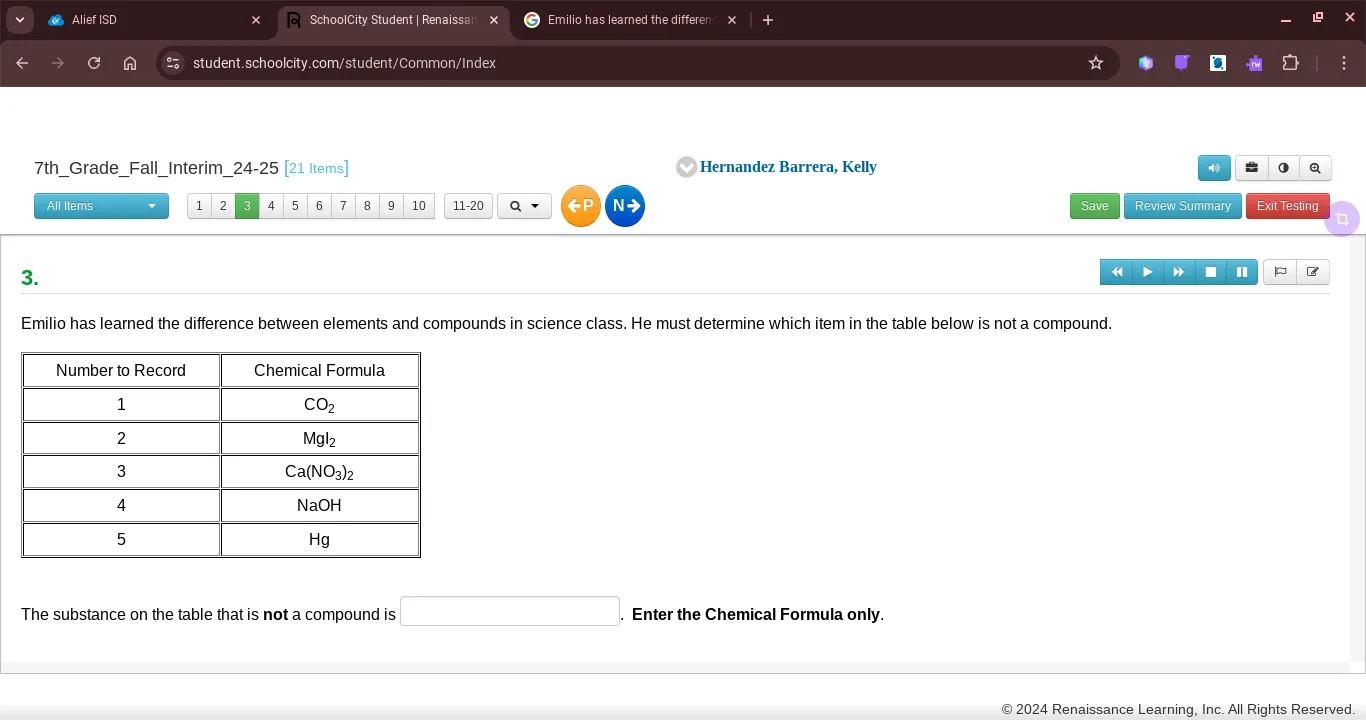Expand the student name chevron

point(686,167)
